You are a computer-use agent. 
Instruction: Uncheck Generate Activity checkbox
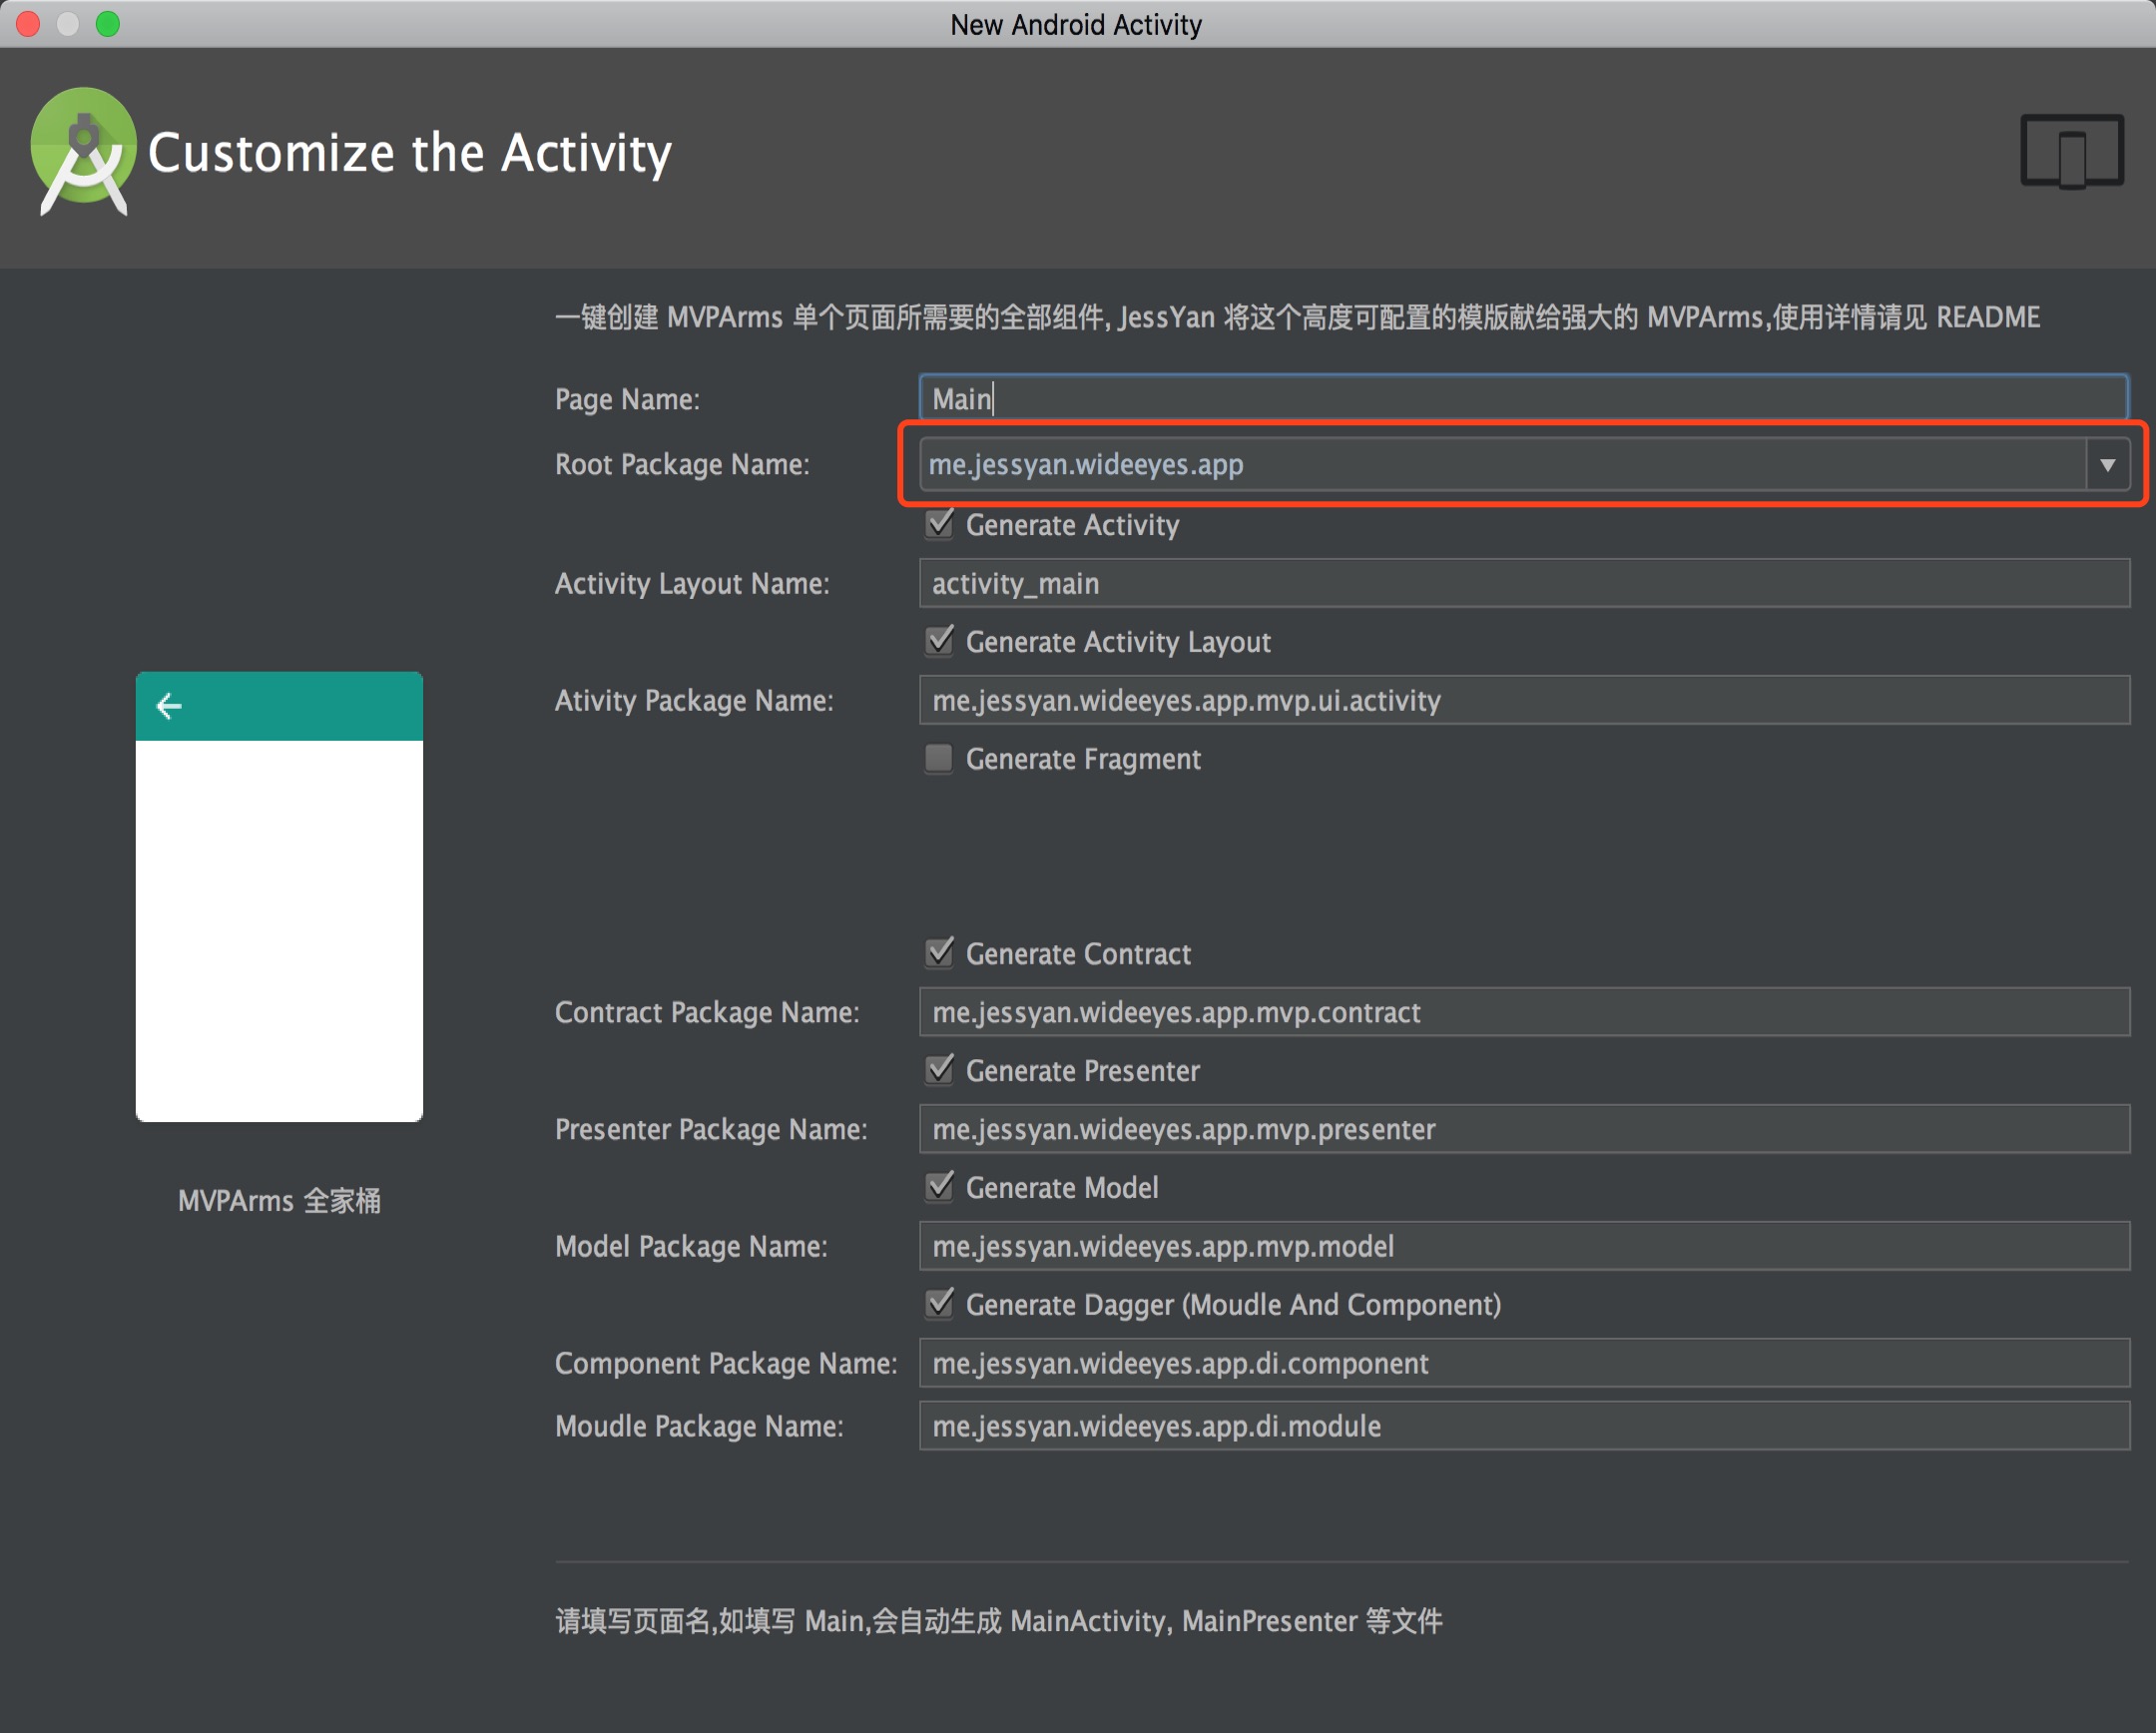[x=939, y=524]
